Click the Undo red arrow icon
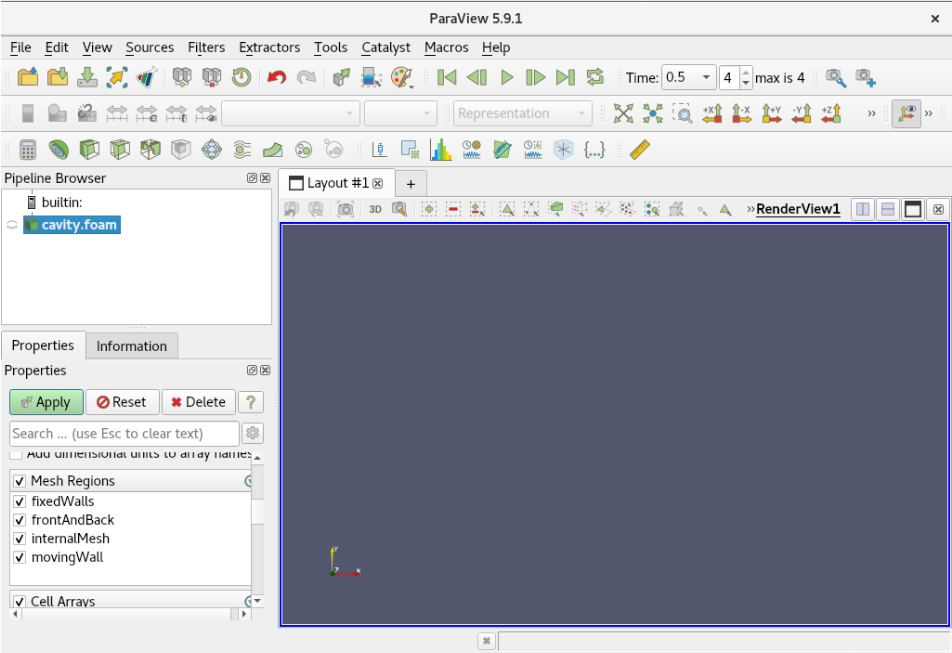 (277, 77)
